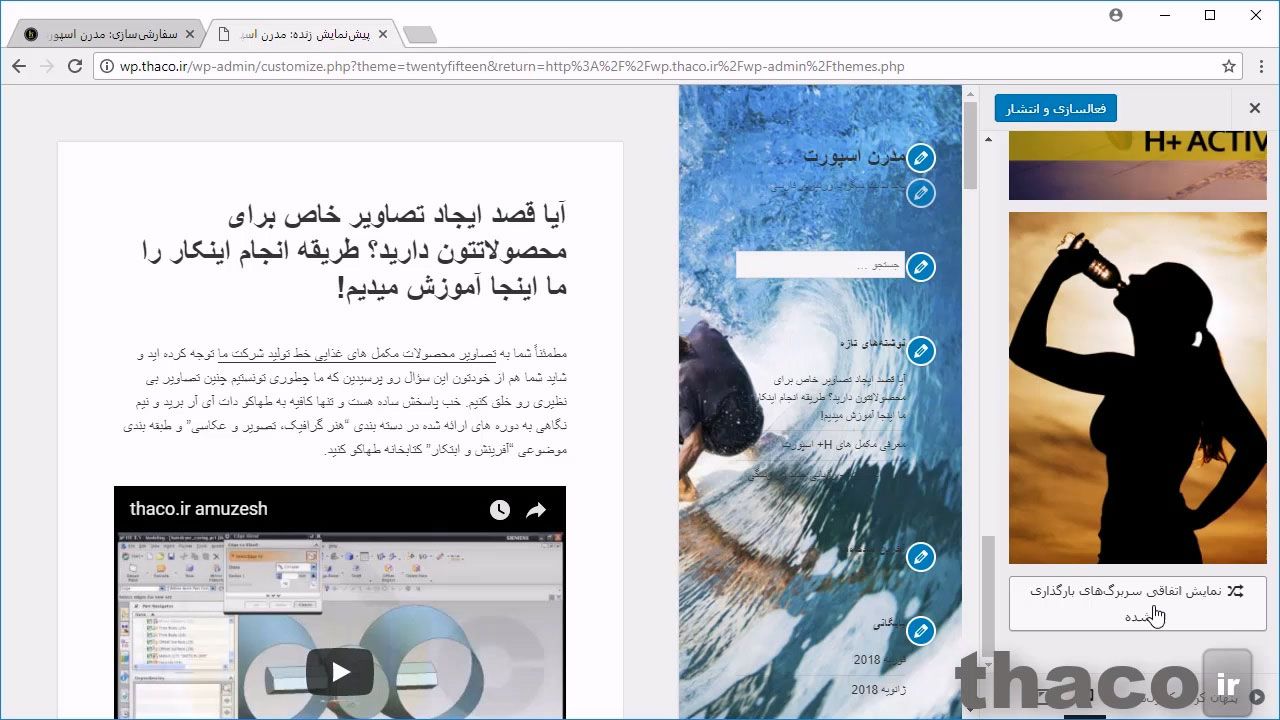Bookmark this page with star icon
The width and height of the screenshot is (1280, 720).
click(x=1229, y=66)
